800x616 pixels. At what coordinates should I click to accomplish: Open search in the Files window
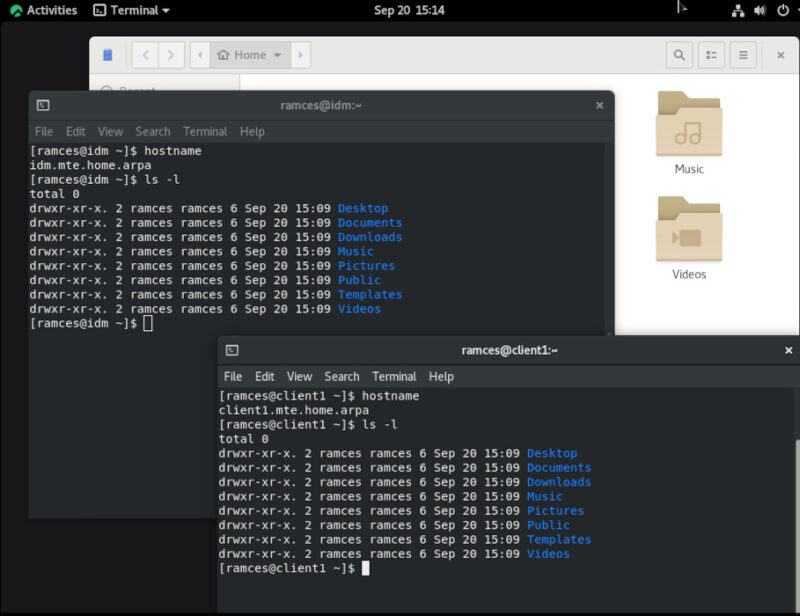pos(679,55)
